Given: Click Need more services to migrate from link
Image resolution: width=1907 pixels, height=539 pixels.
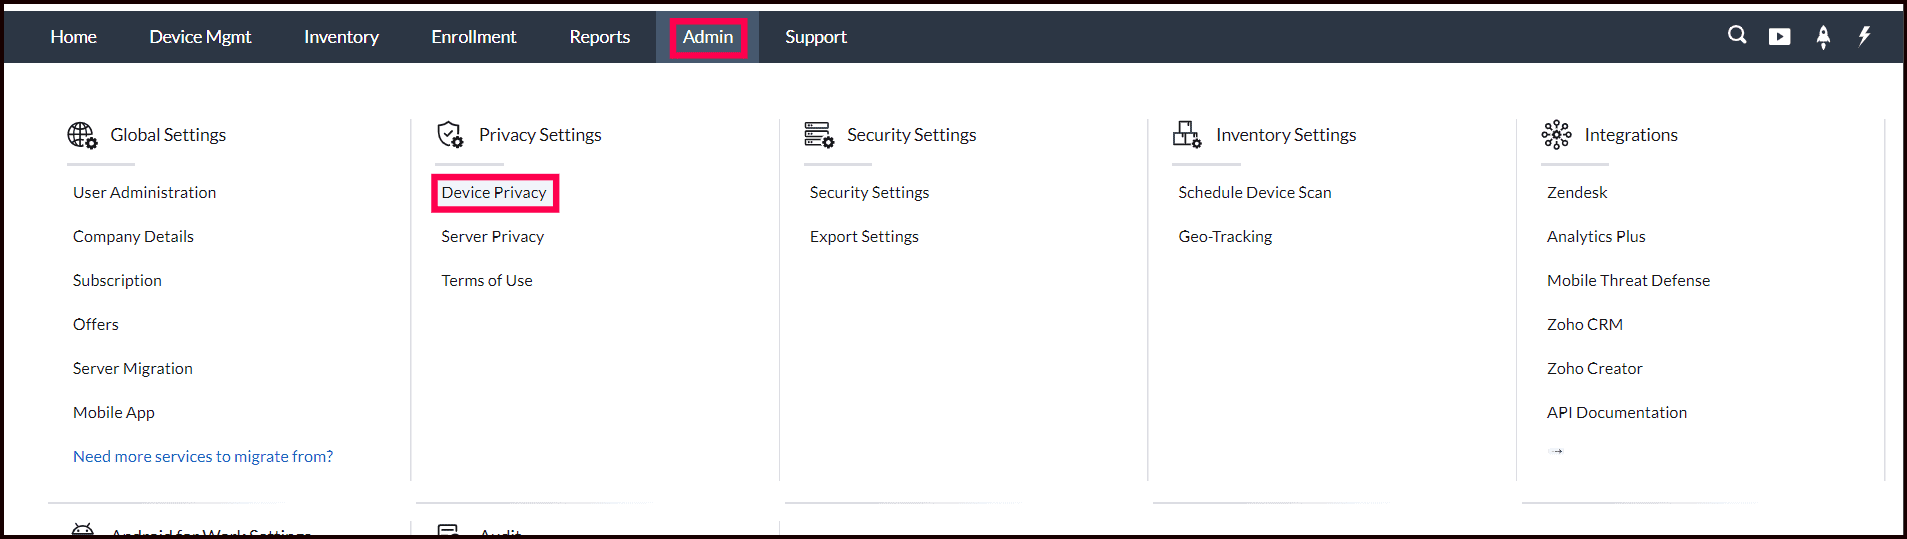Looking at the screenshot, I should 203,457.
